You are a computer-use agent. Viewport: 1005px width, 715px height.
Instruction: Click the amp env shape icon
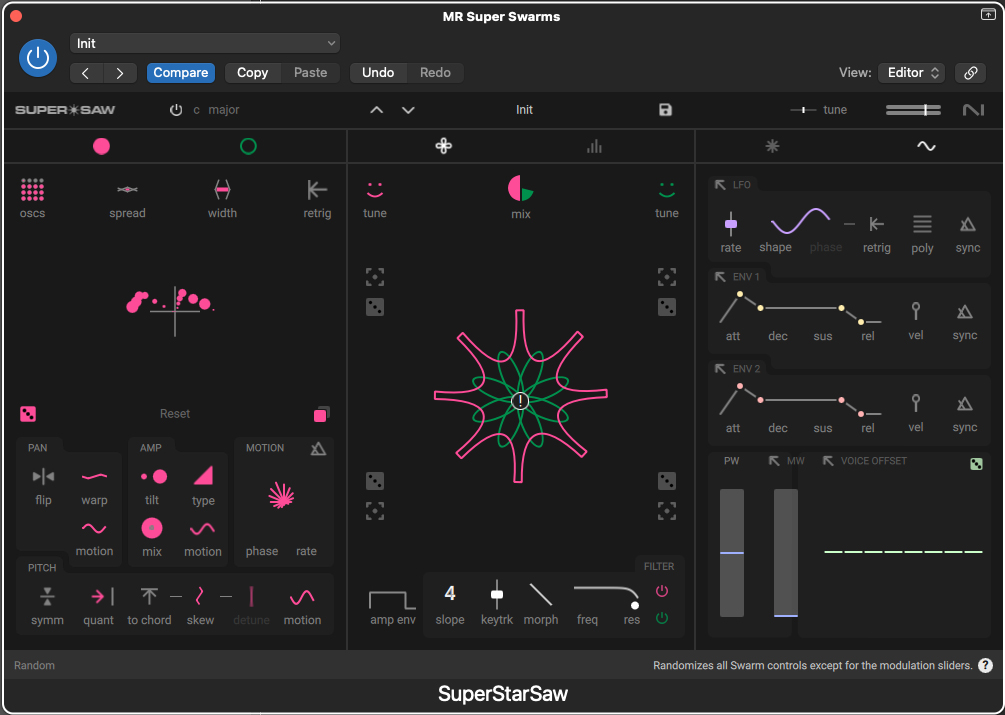(x=392, y=600)
